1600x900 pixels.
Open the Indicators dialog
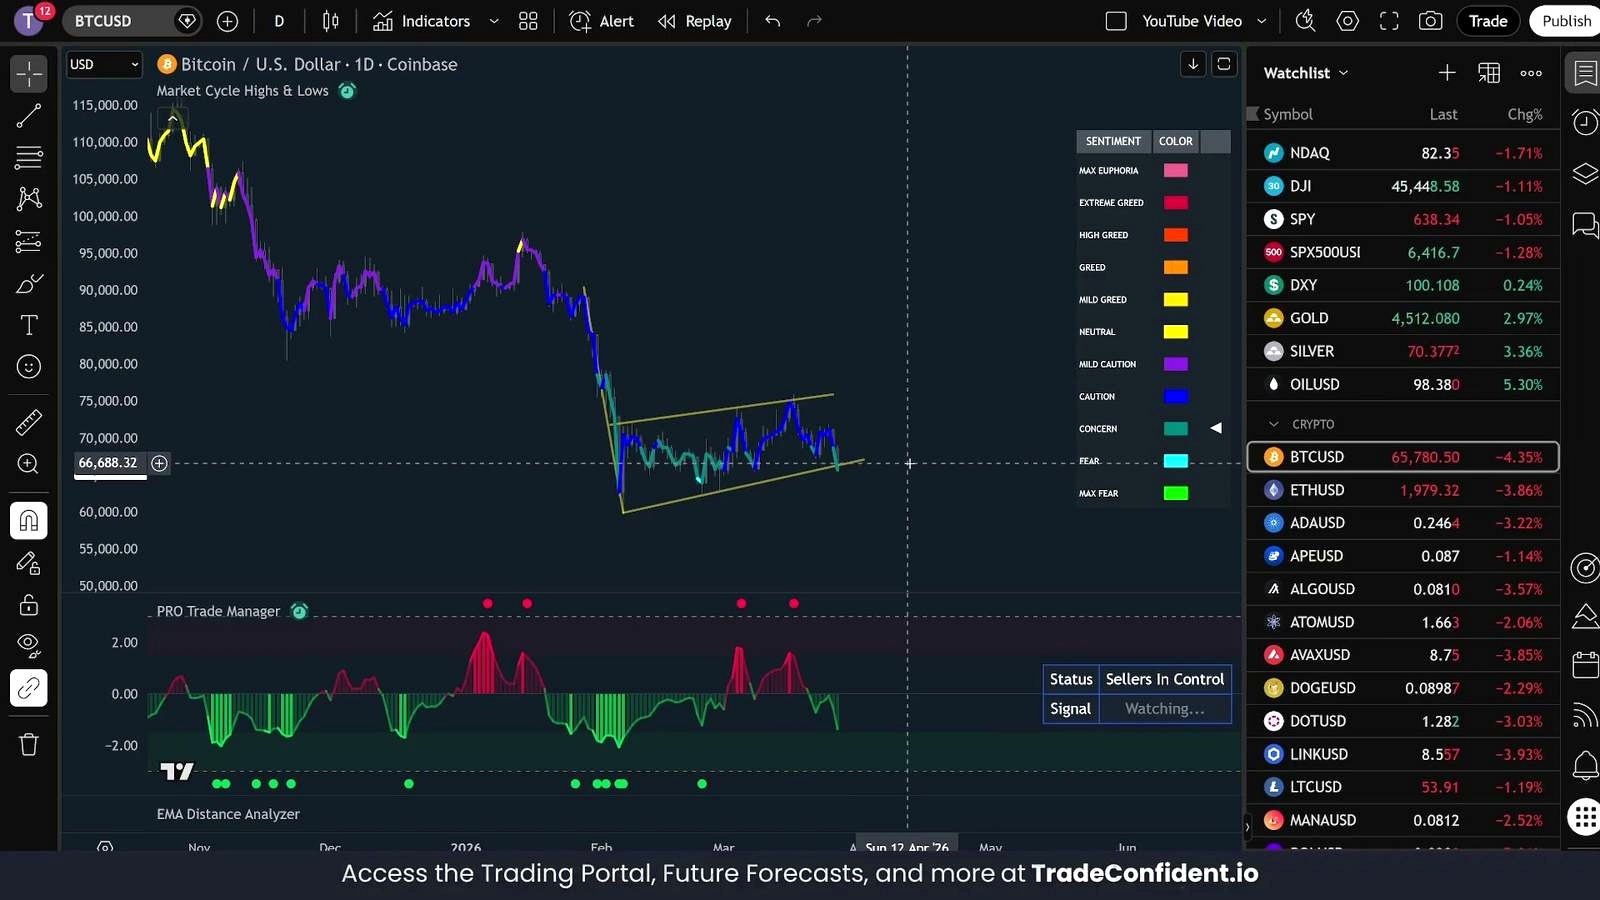(x=421, y=21)
